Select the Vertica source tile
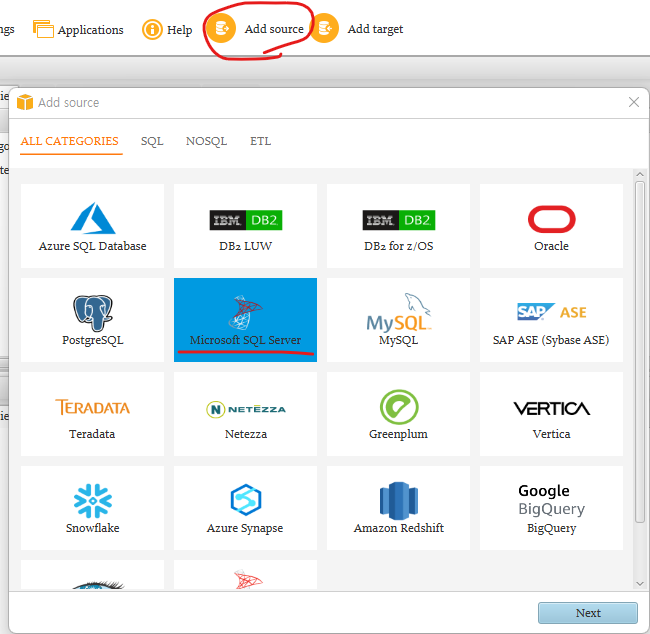 551,414
